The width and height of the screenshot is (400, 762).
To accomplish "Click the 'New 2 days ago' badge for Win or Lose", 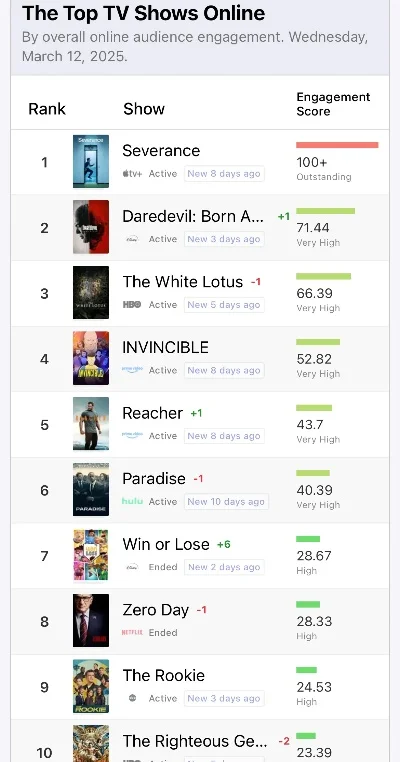I will pos(224,567).
